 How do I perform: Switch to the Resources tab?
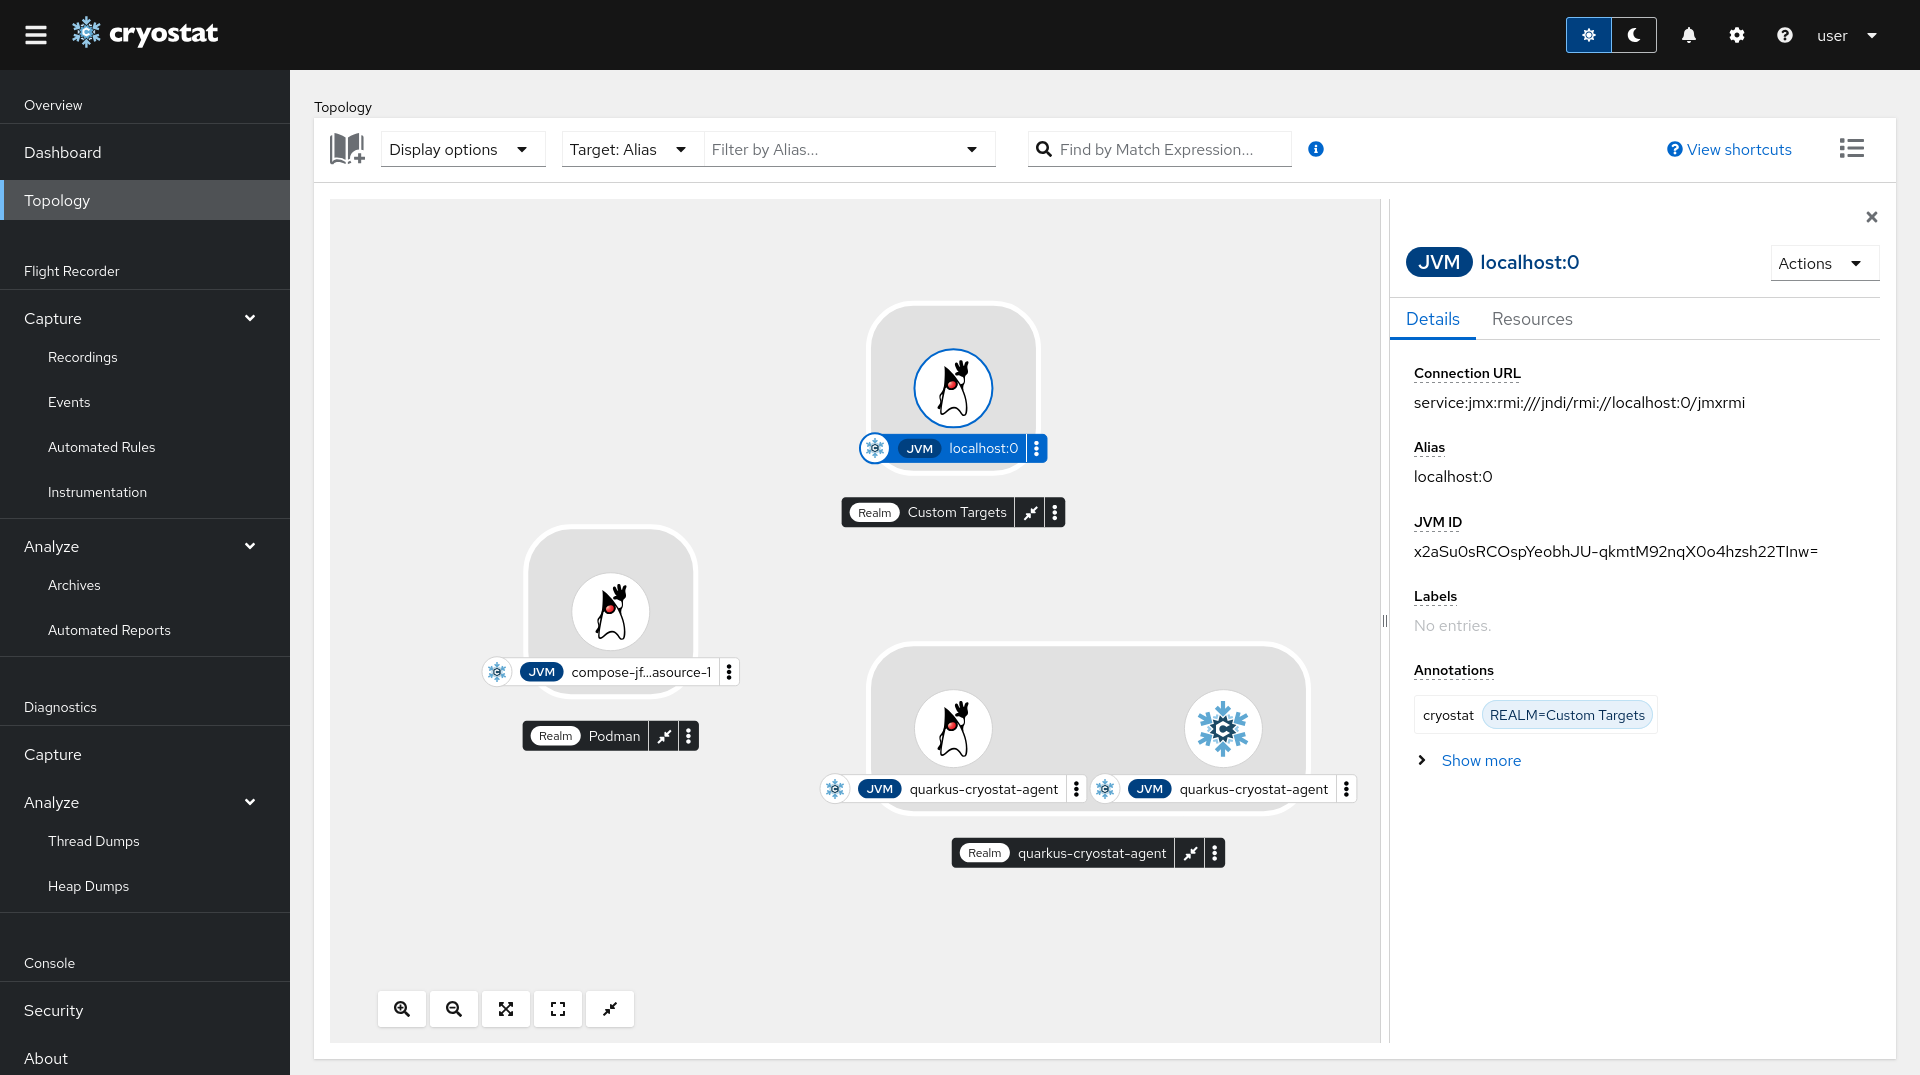point(1531,319)
